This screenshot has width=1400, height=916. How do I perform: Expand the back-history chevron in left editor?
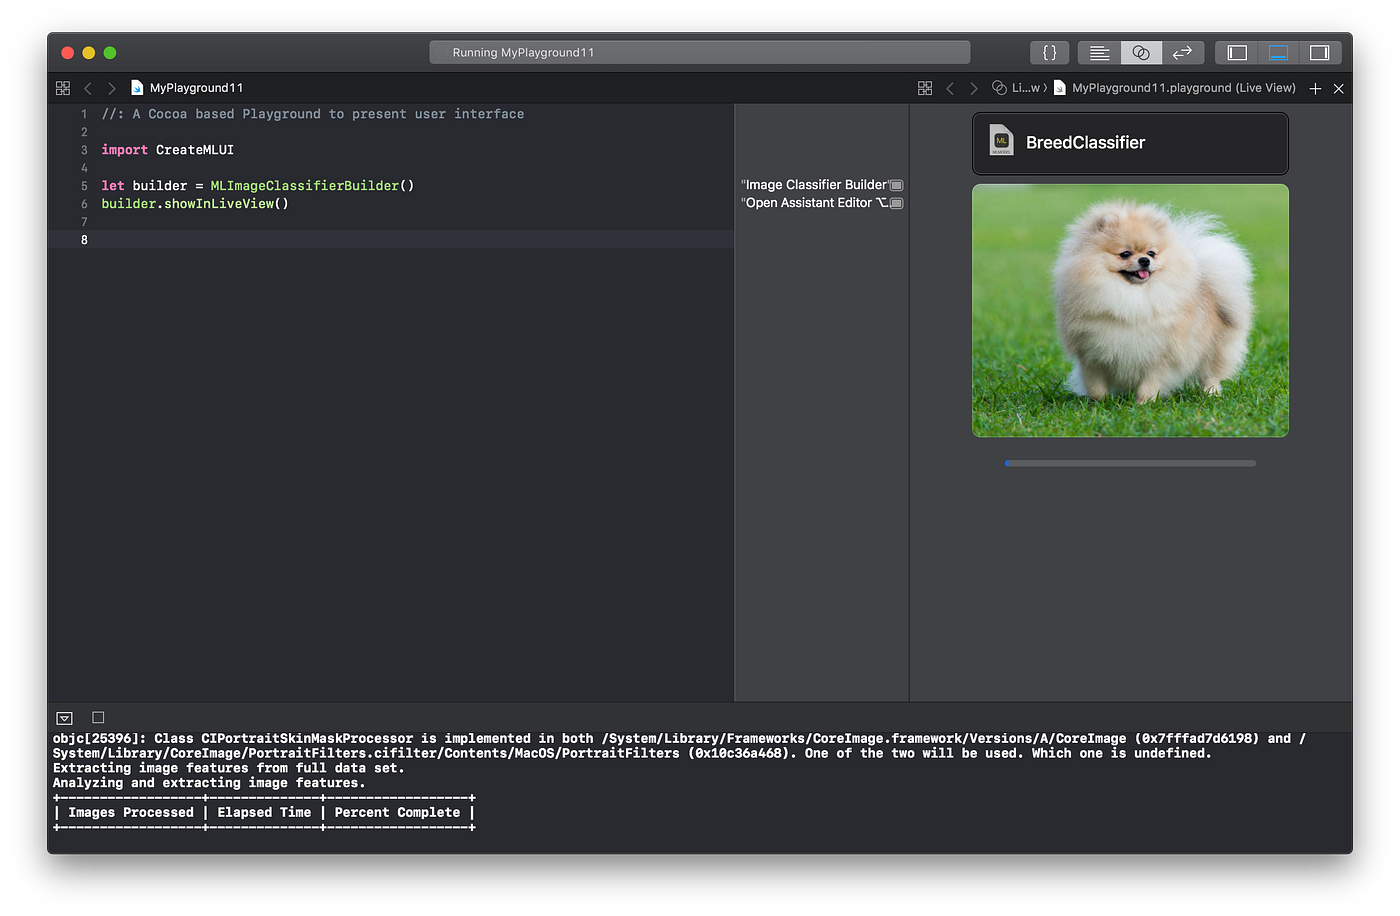coord(87,88)
